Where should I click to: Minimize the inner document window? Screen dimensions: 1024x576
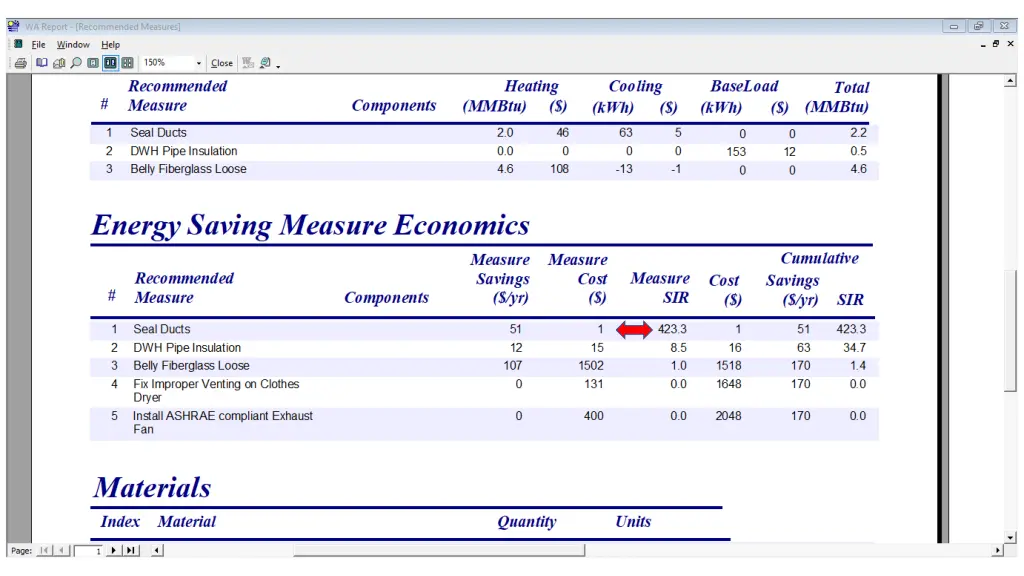click(x=983, y=44)
